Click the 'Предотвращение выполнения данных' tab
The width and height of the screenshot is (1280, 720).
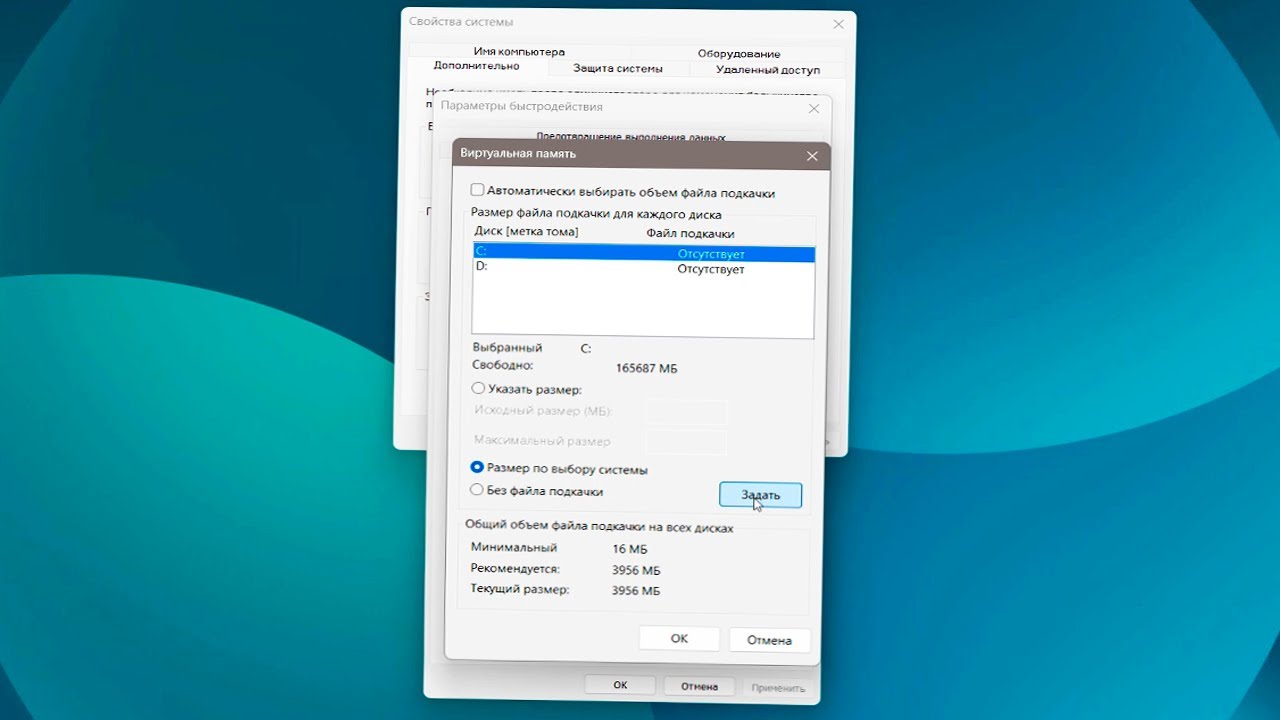[x=630, y=137]
